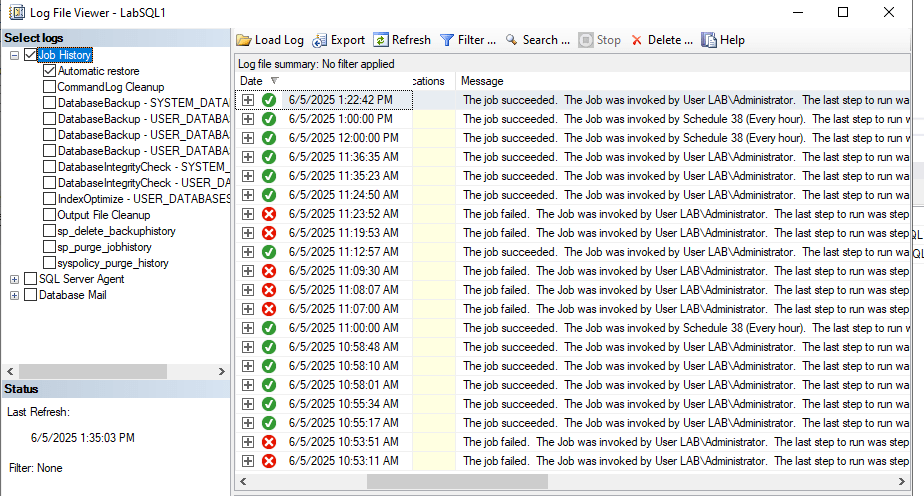
Task: Enable the Output File Cleanup checkbox
Action: tap(49, 215)
